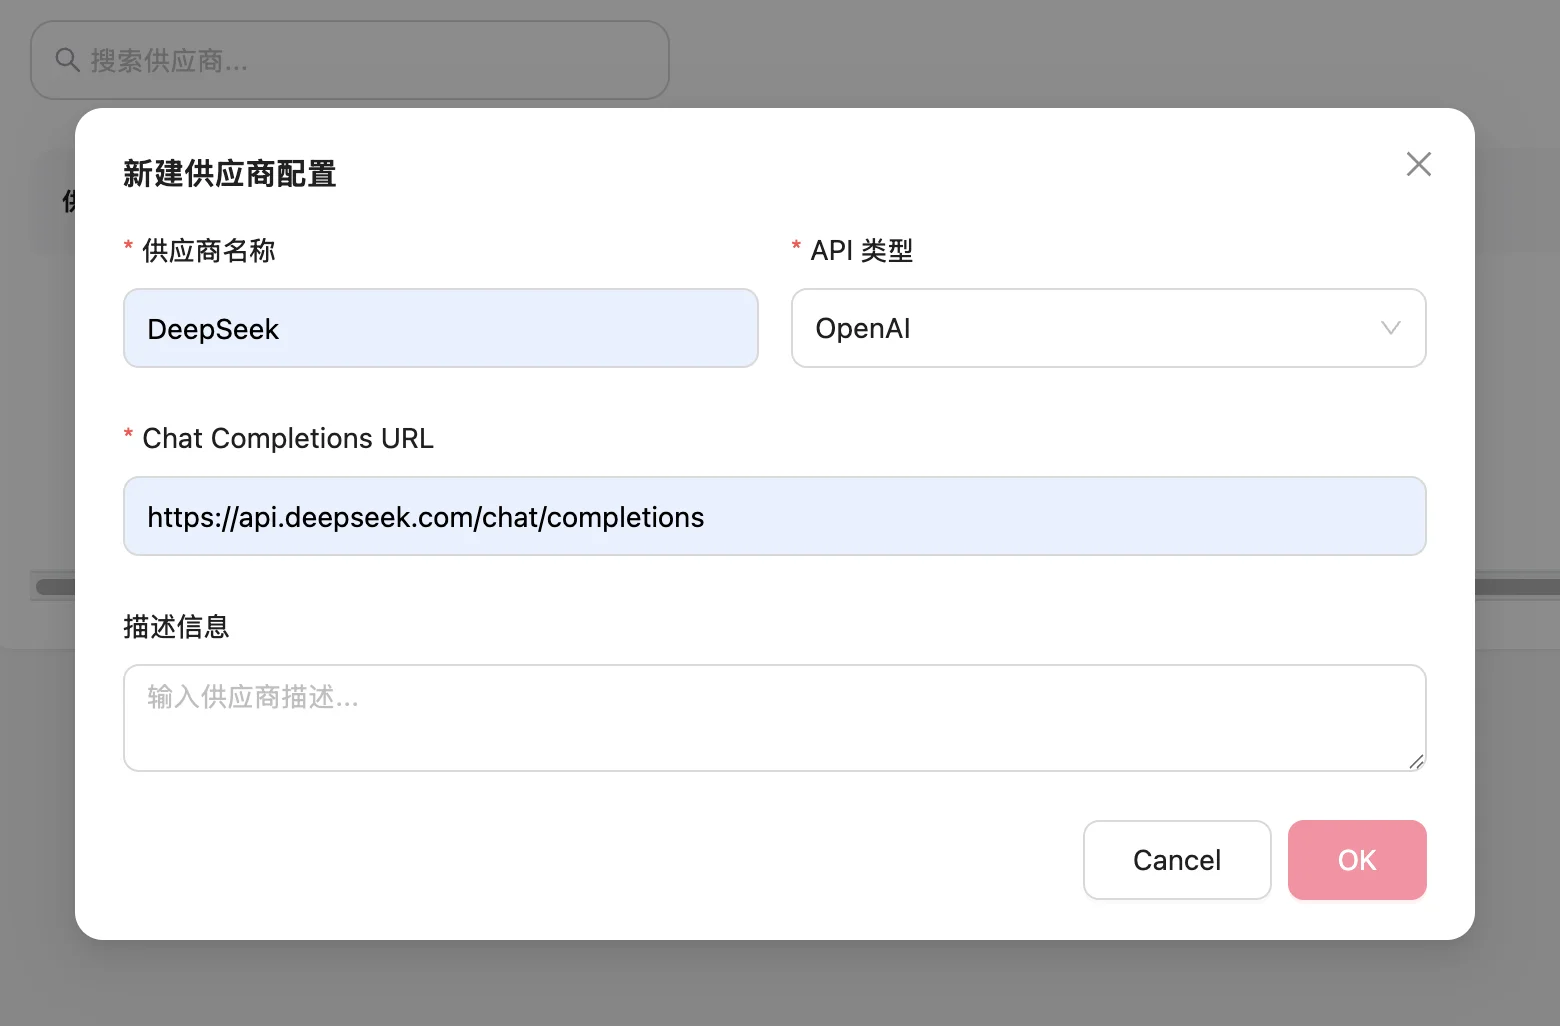
Task: Click the 输入供应商描述 textarea
Action: pos(774,717)
